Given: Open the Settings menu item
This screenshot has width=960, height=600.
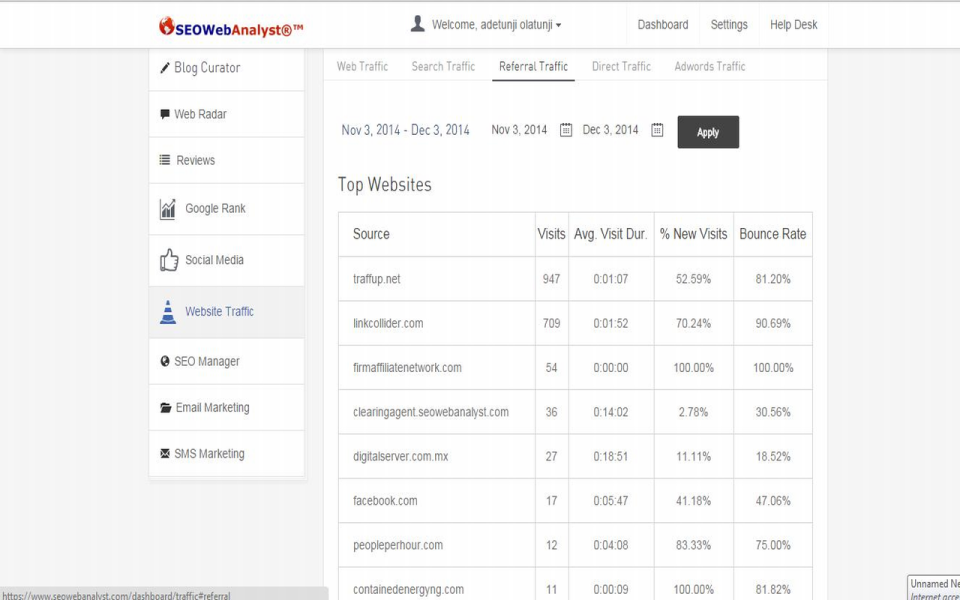Looking at the screenshot, I should [729, 24].
